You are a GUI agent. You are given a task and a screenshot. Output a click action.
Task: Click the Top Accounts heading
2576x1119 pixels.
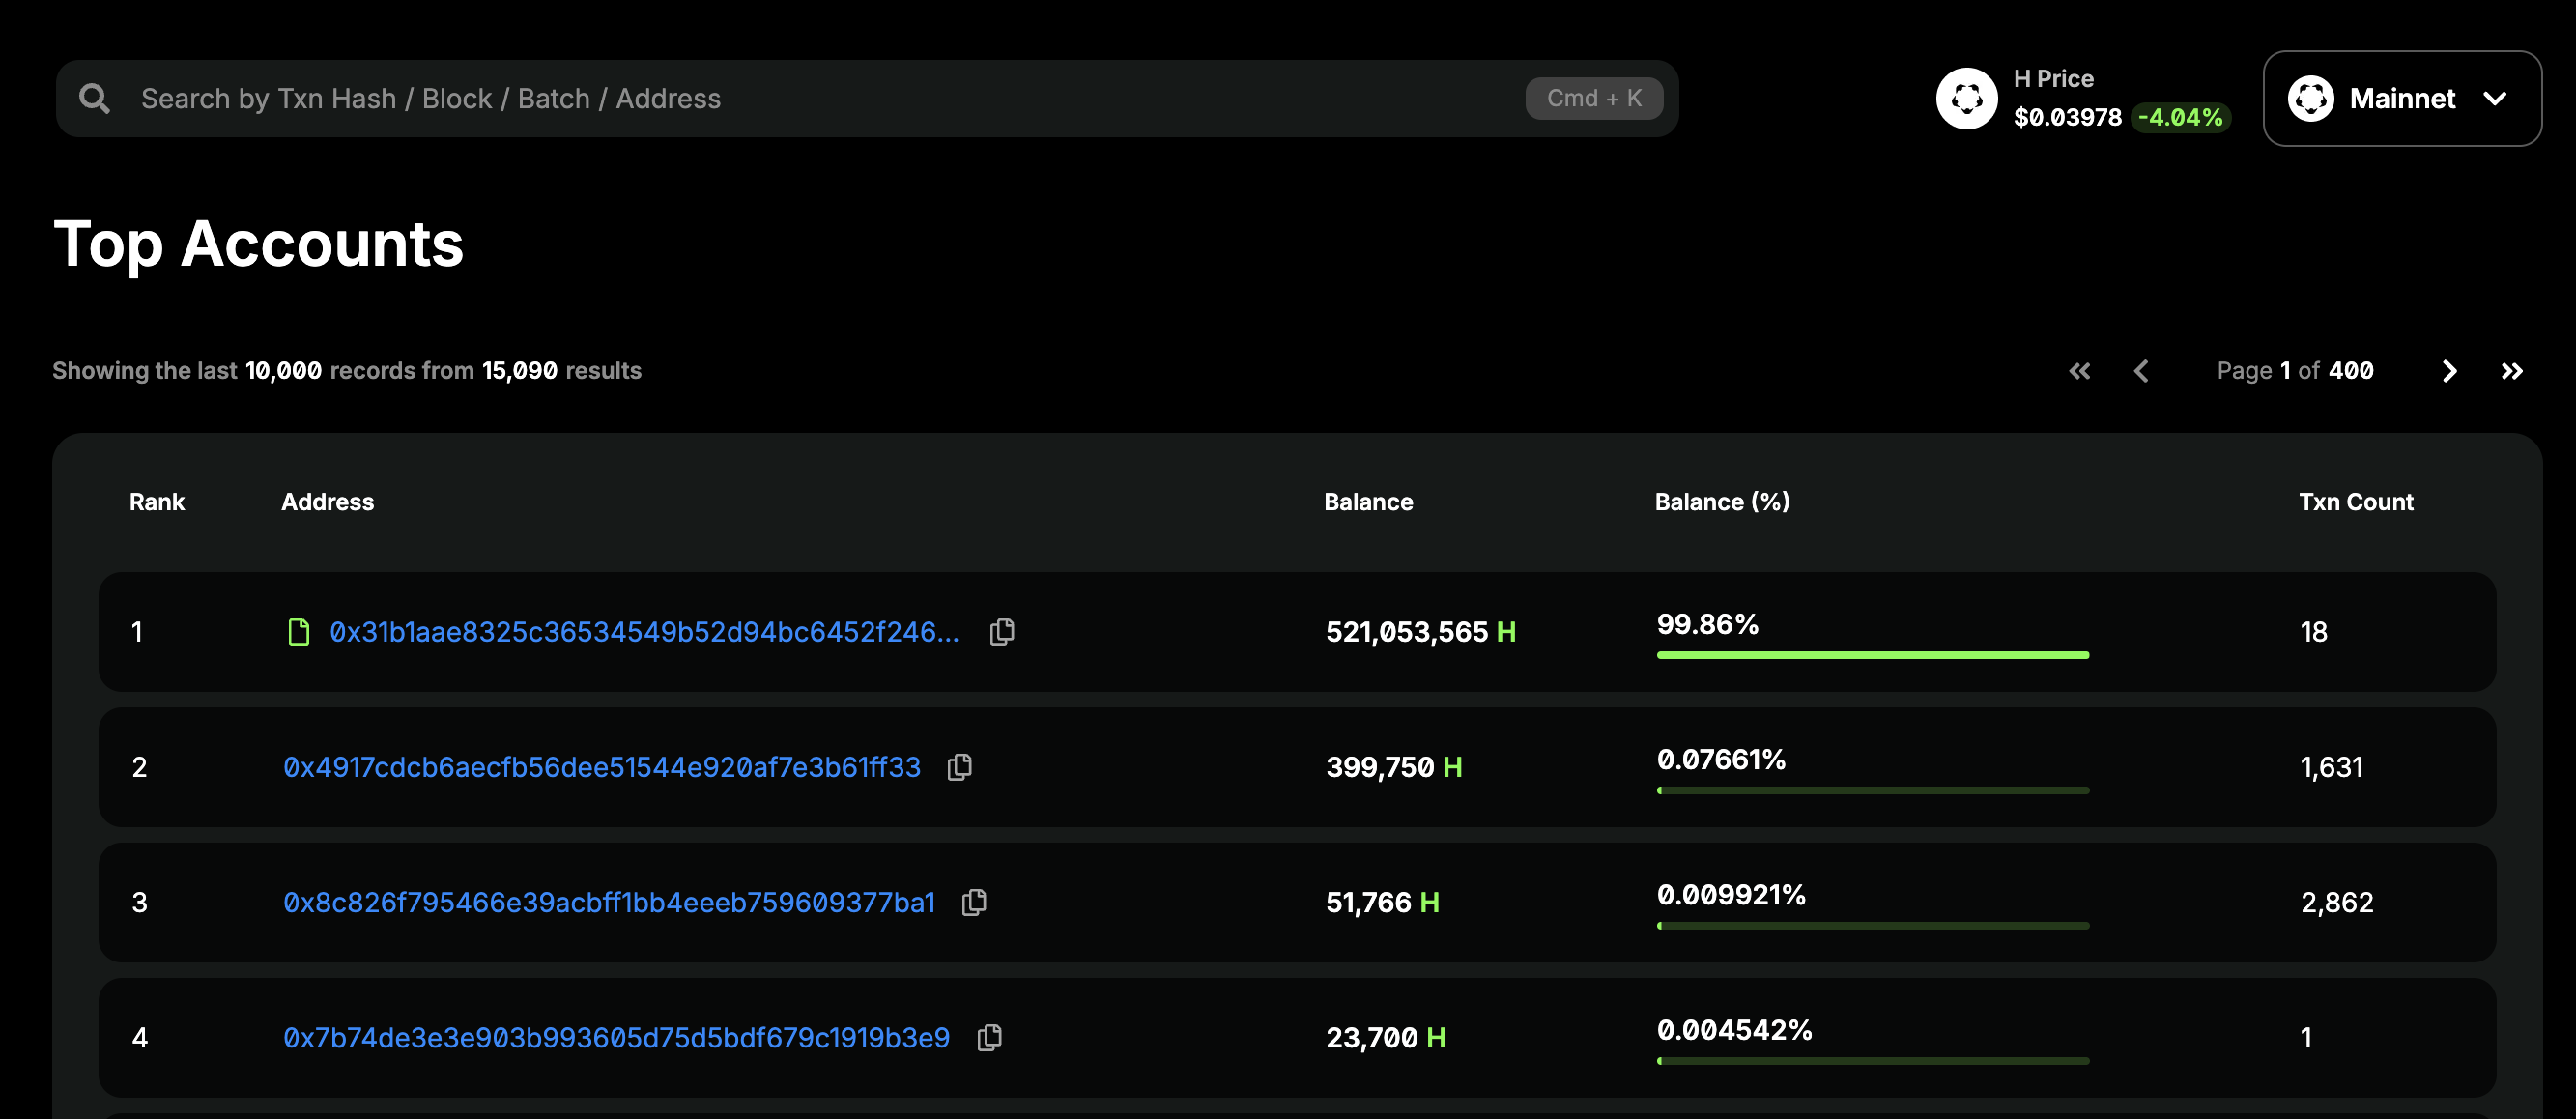click(x=259, y=245)
